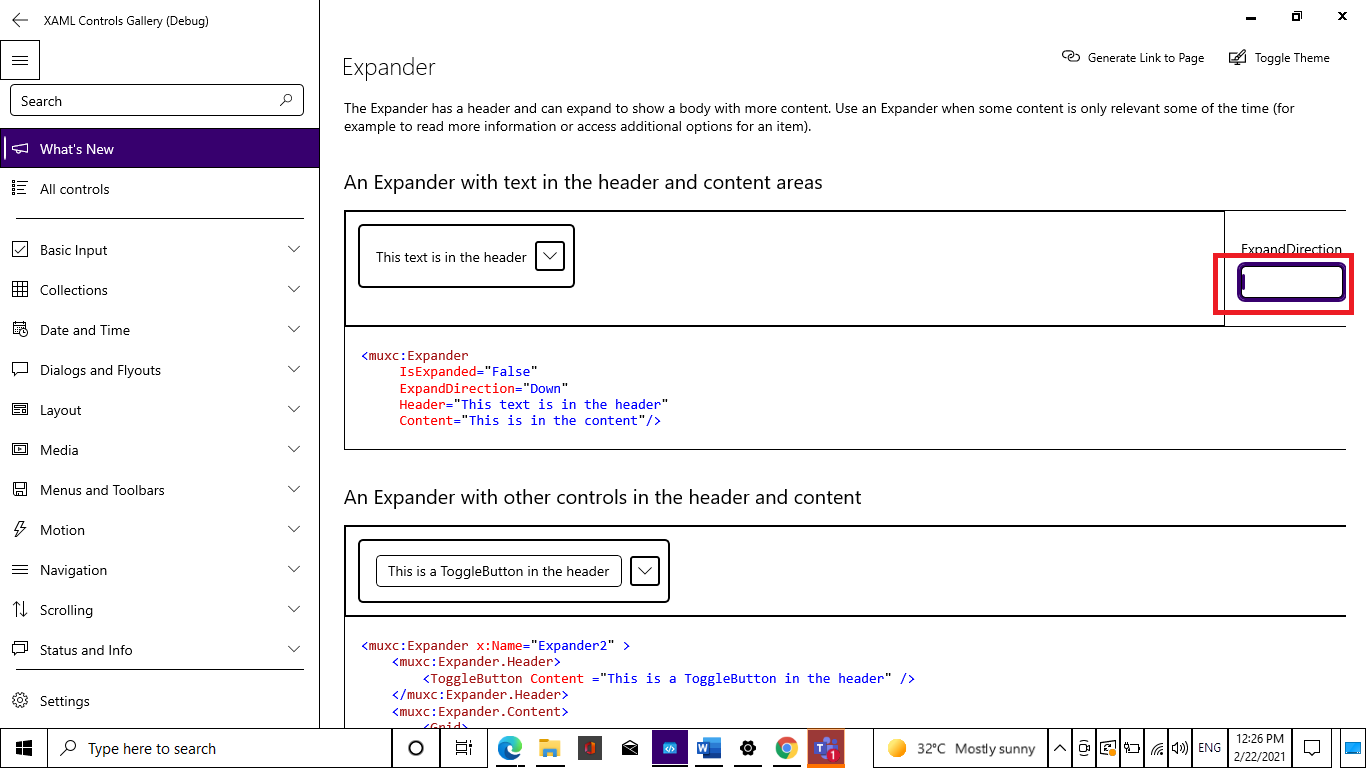Click the search magnifier icon

[286, 100]
